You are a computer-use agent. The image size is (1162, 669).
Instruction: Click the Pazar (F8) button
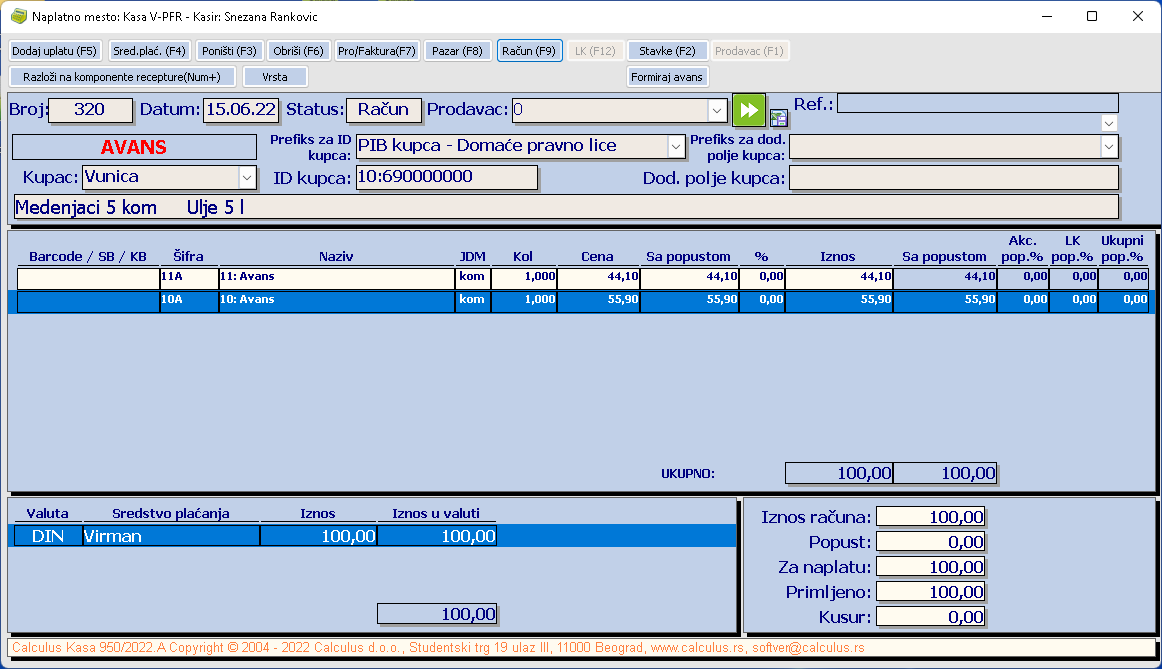[x=457, y=50]
